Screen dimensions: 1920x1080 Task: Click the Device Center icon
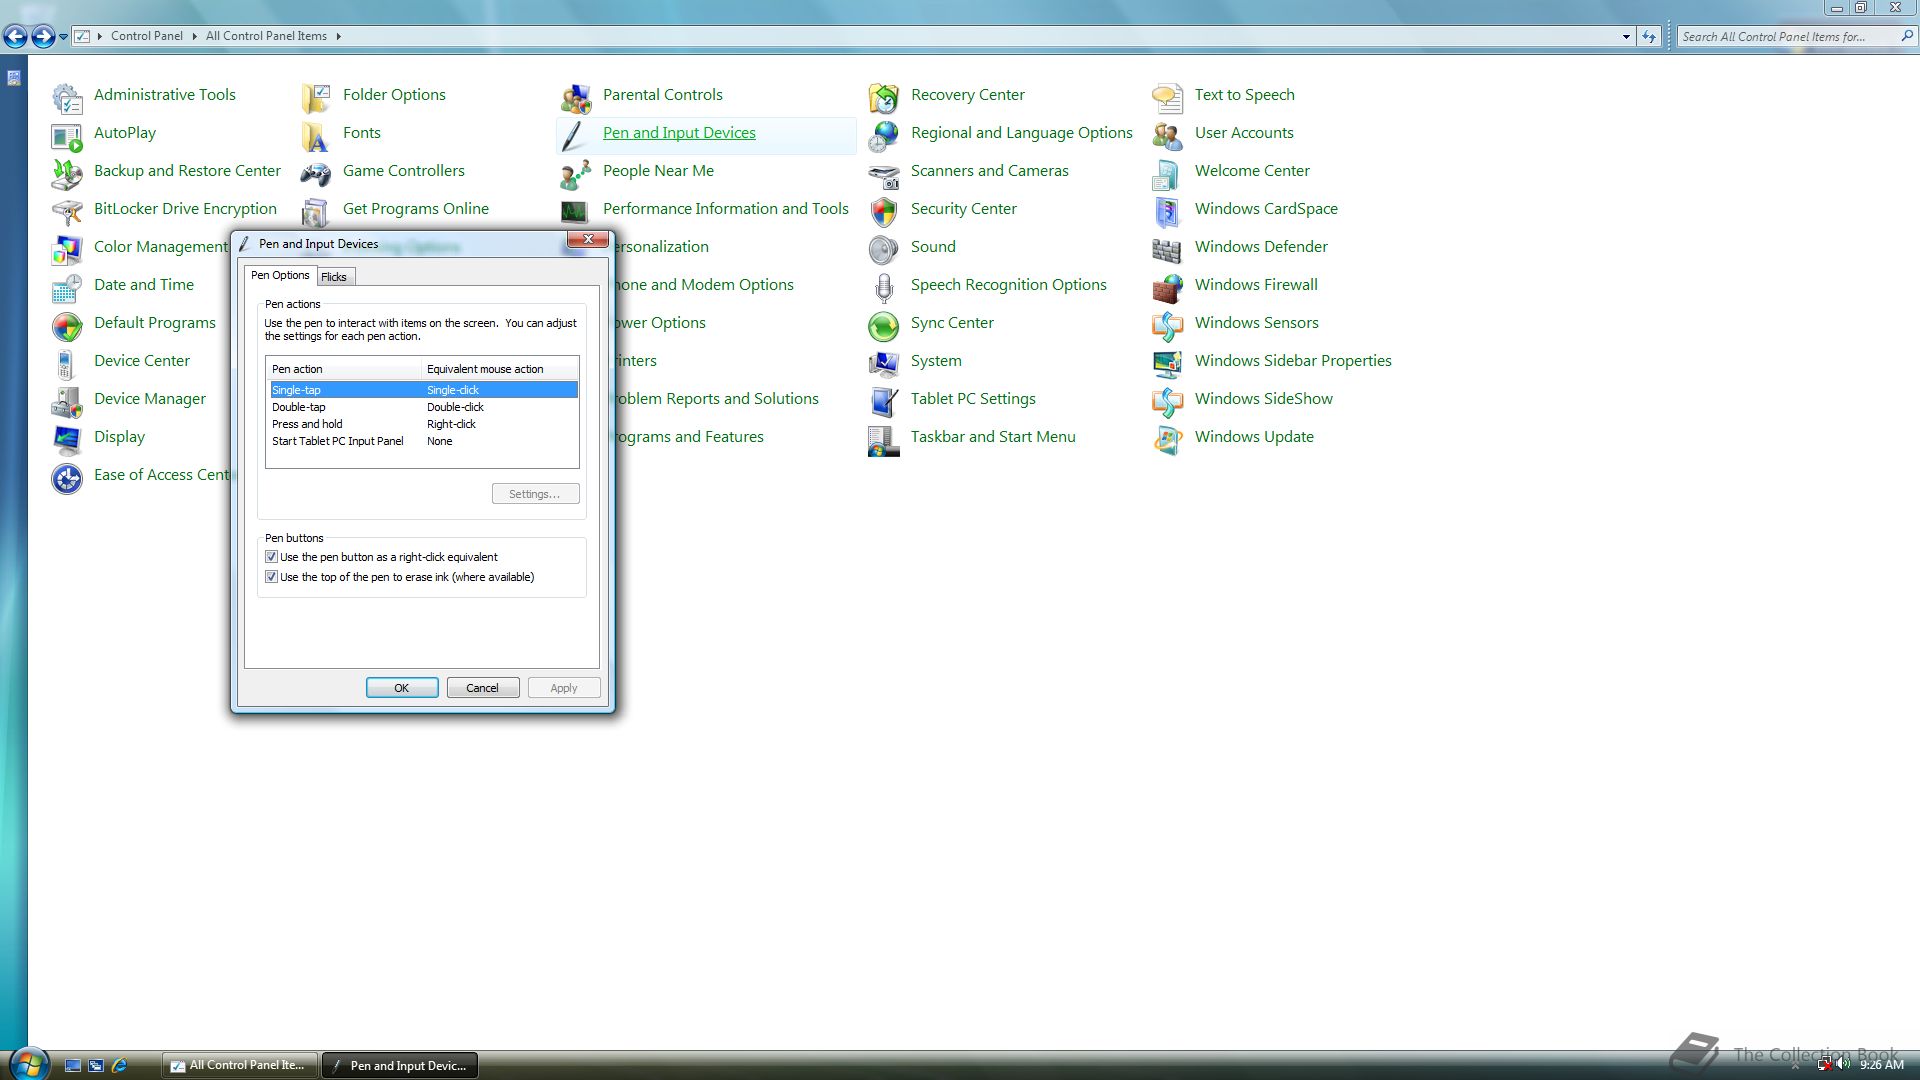coord(67,363)
